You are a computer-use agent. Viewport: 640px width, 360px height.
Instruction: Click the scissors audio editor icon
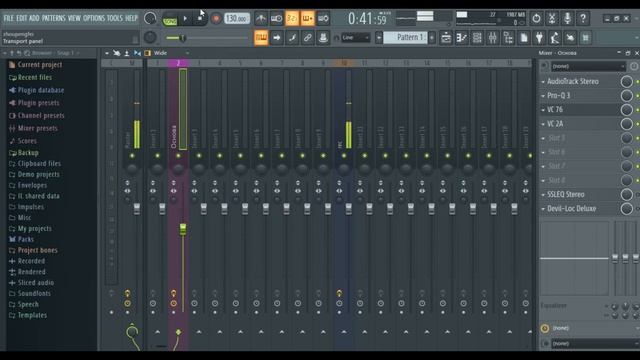(552, 18)
